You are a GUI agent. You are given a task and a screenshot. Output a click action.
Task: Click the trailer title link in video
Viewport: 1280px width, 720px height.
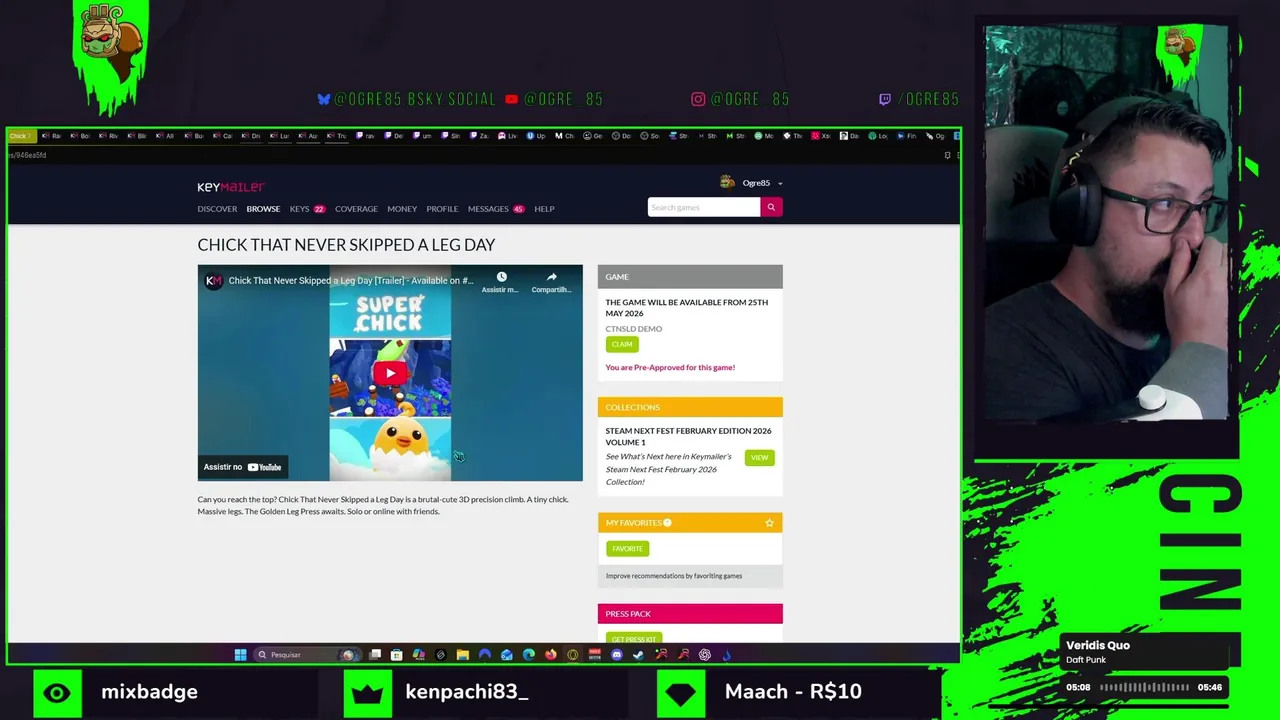pos(351,280)
